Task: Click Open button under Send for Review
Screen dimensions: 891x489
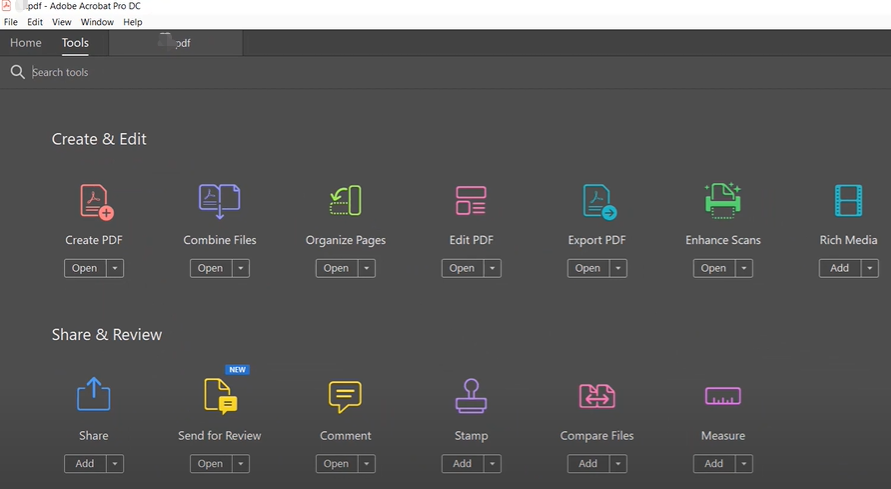Action: tap(211, 463)
